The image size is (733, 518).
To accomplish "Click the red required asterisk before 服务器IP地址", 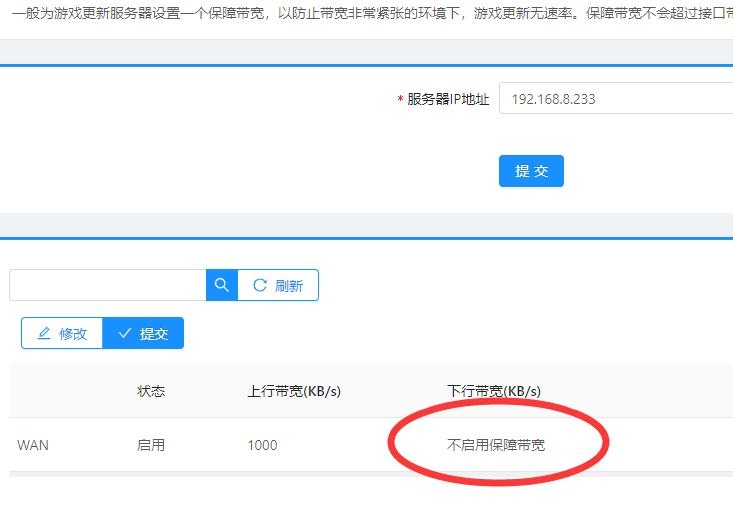I will point(400,100).
